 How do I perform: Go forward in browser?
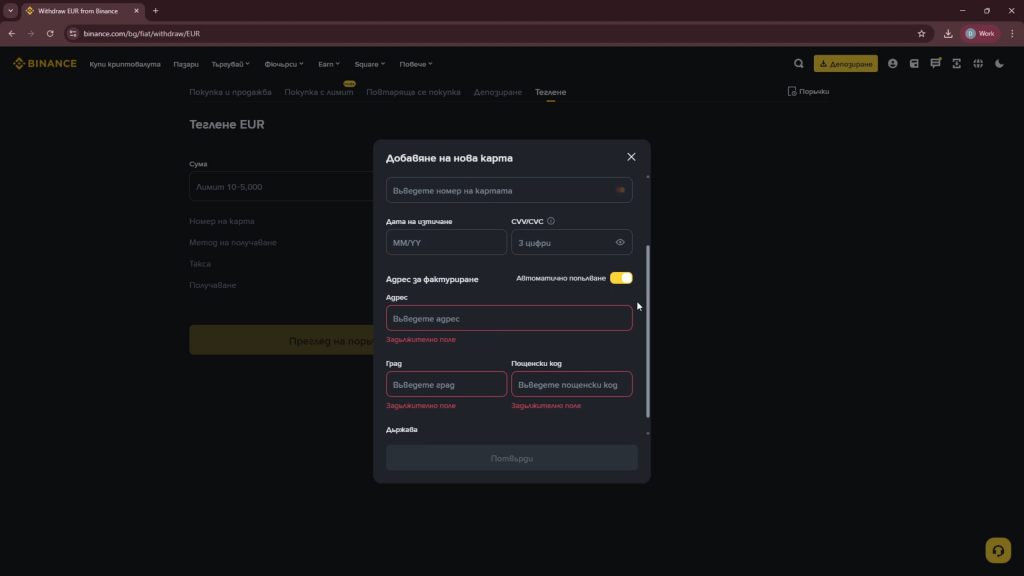(x=31, y=33)
